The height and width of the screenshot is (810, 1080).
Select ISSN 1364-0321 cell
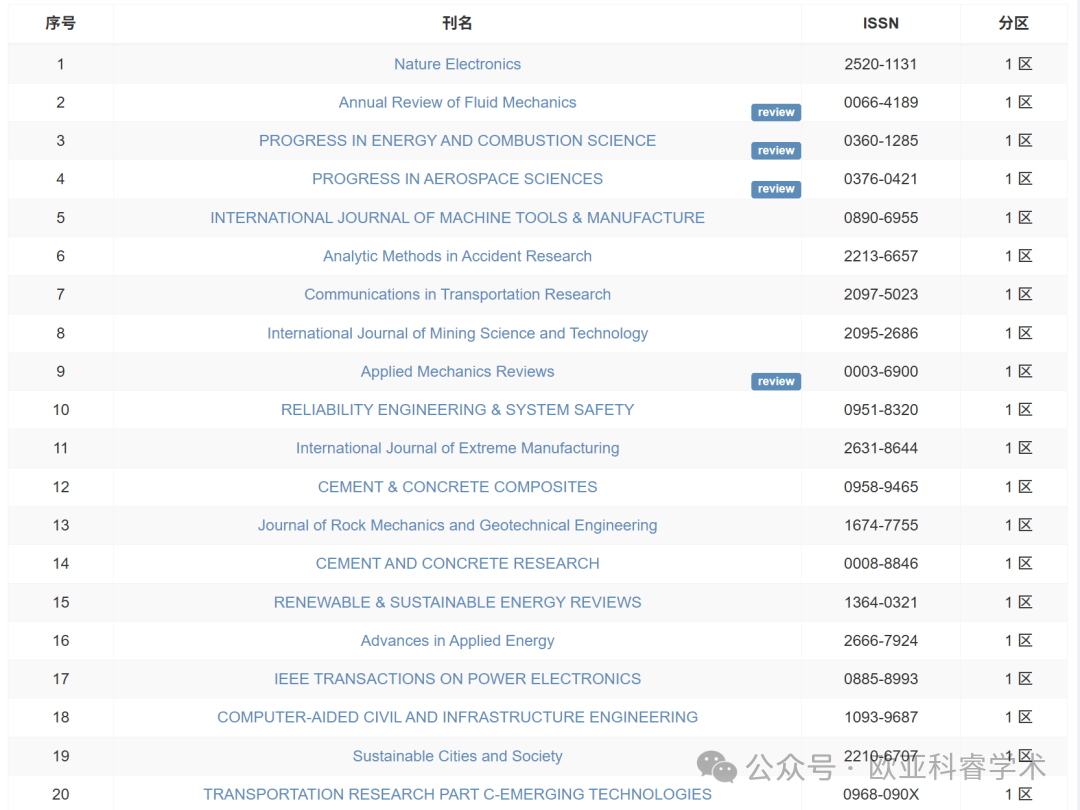coord(881,603)
